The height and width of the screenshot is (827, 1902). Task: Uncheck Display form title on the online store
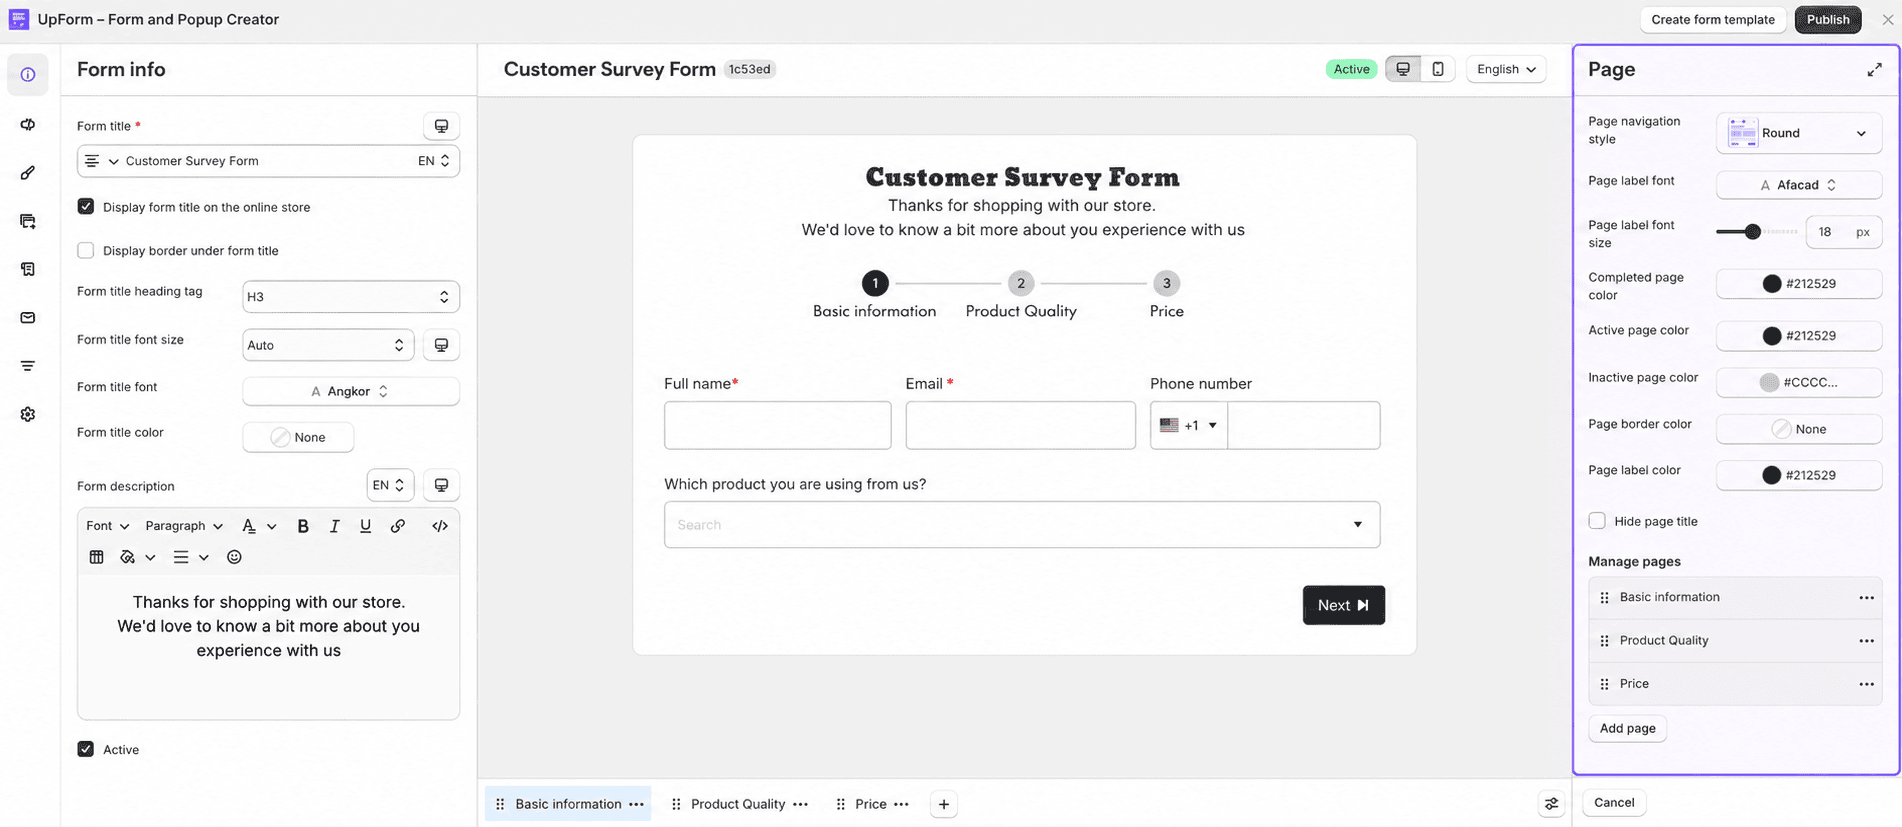tap(86, 207)
